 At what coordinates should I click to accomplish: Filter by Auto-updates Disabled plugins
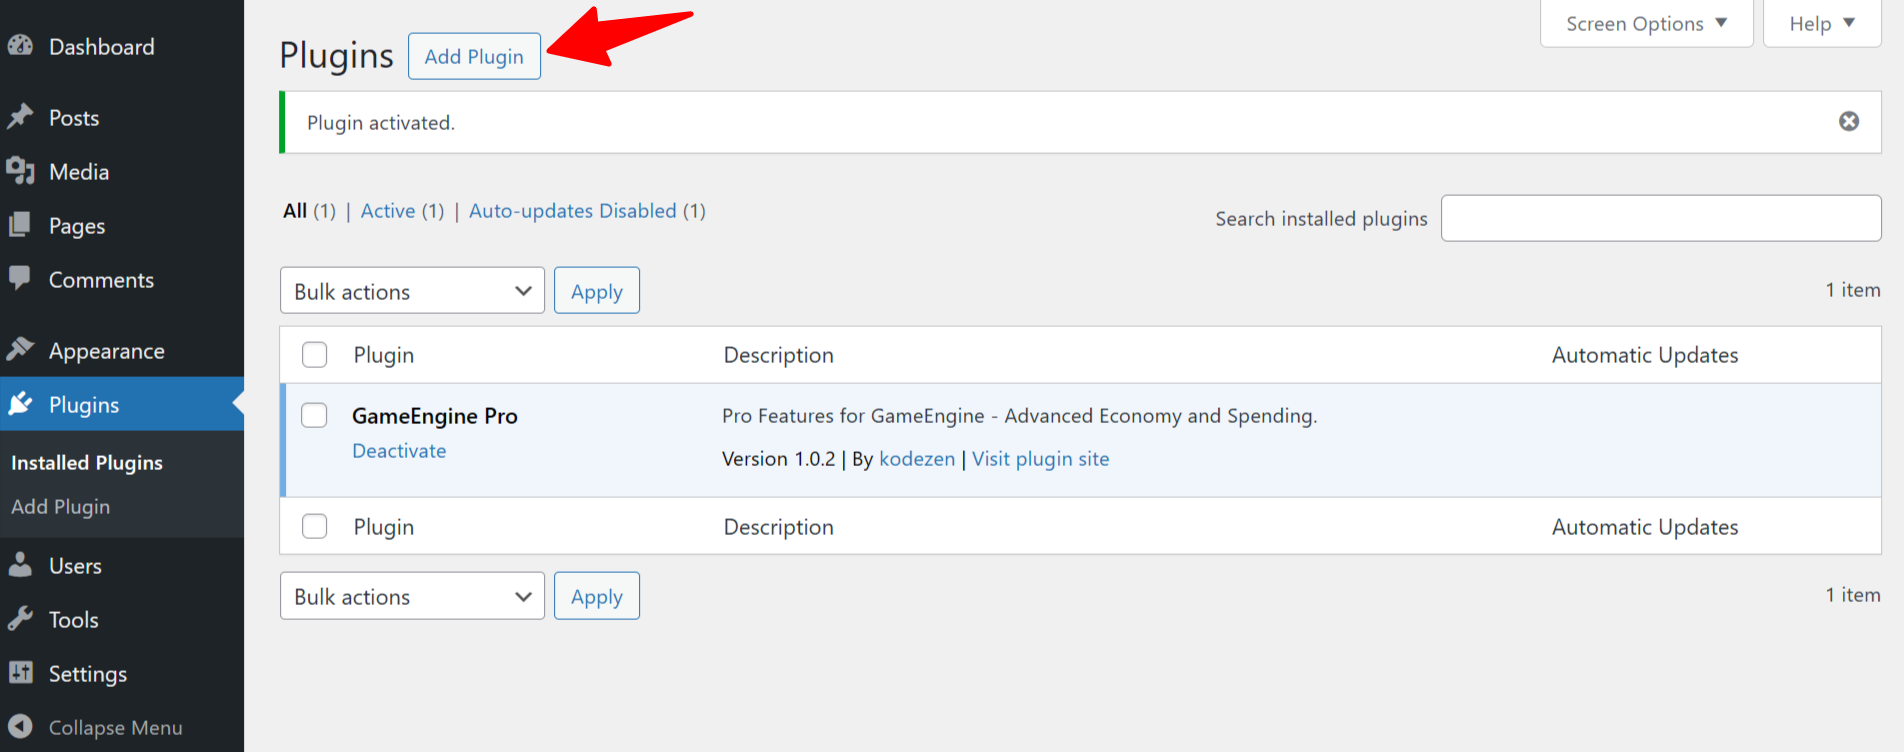(x=573, y=211)
